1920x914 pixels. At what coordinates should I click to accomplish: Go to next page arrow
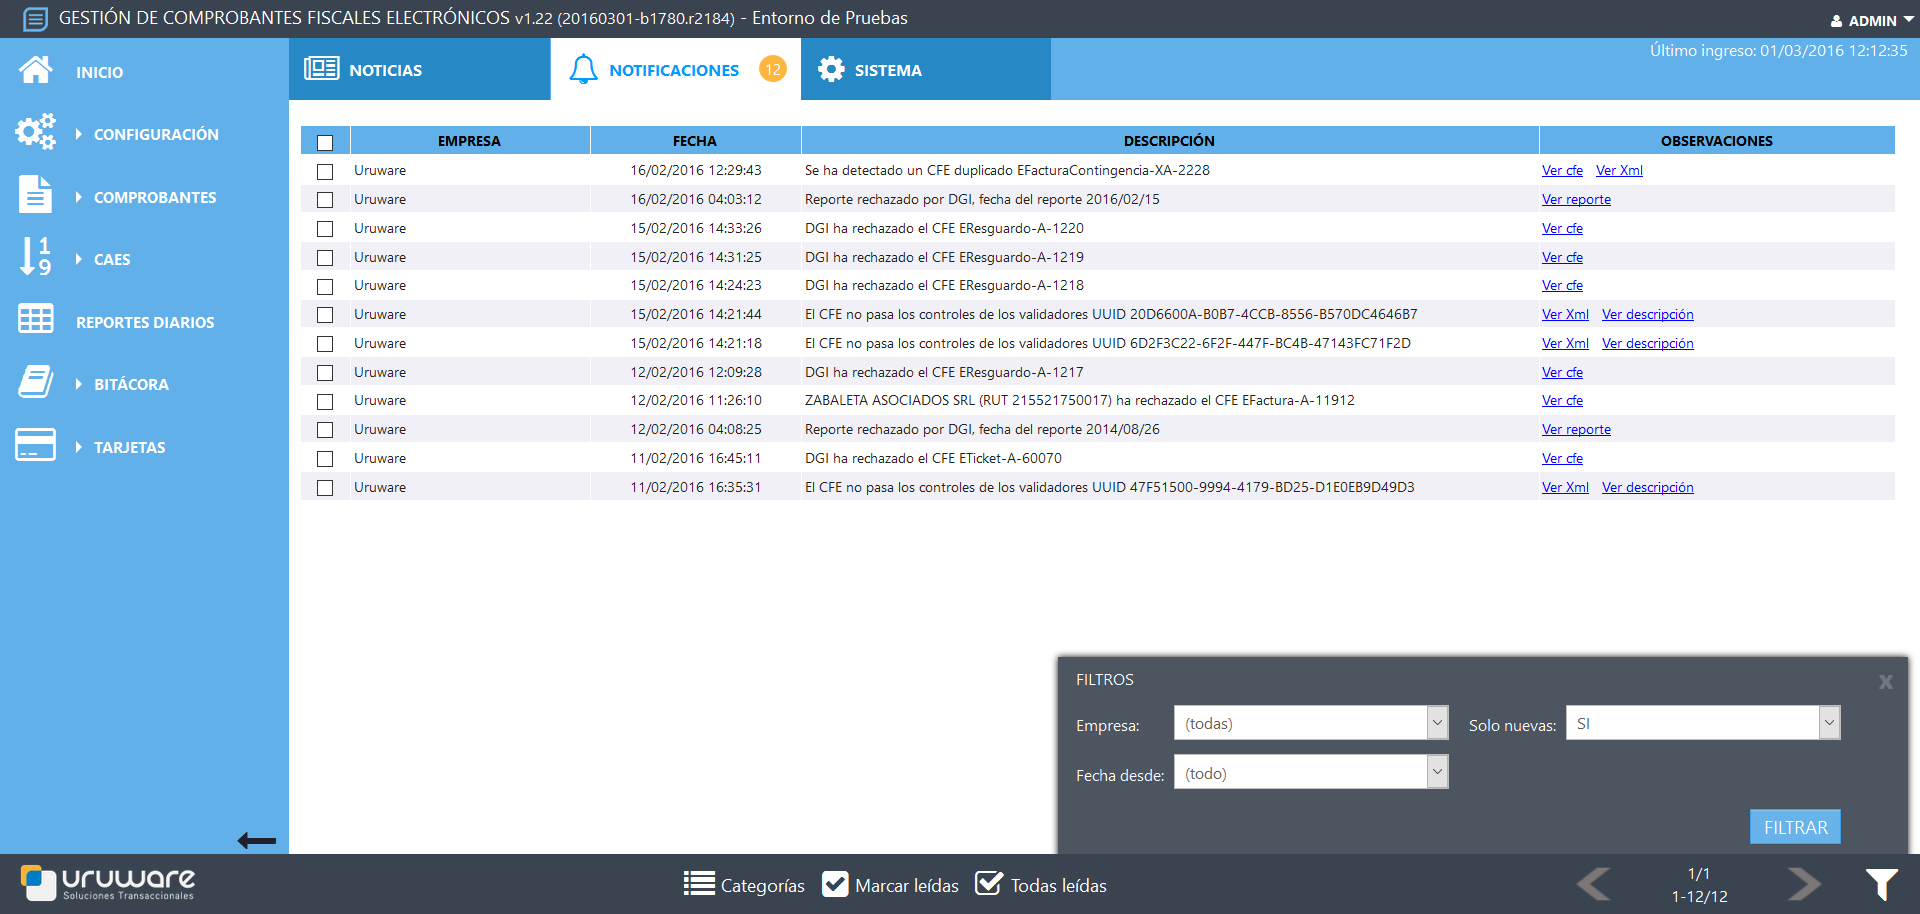tap(1804, 884)
